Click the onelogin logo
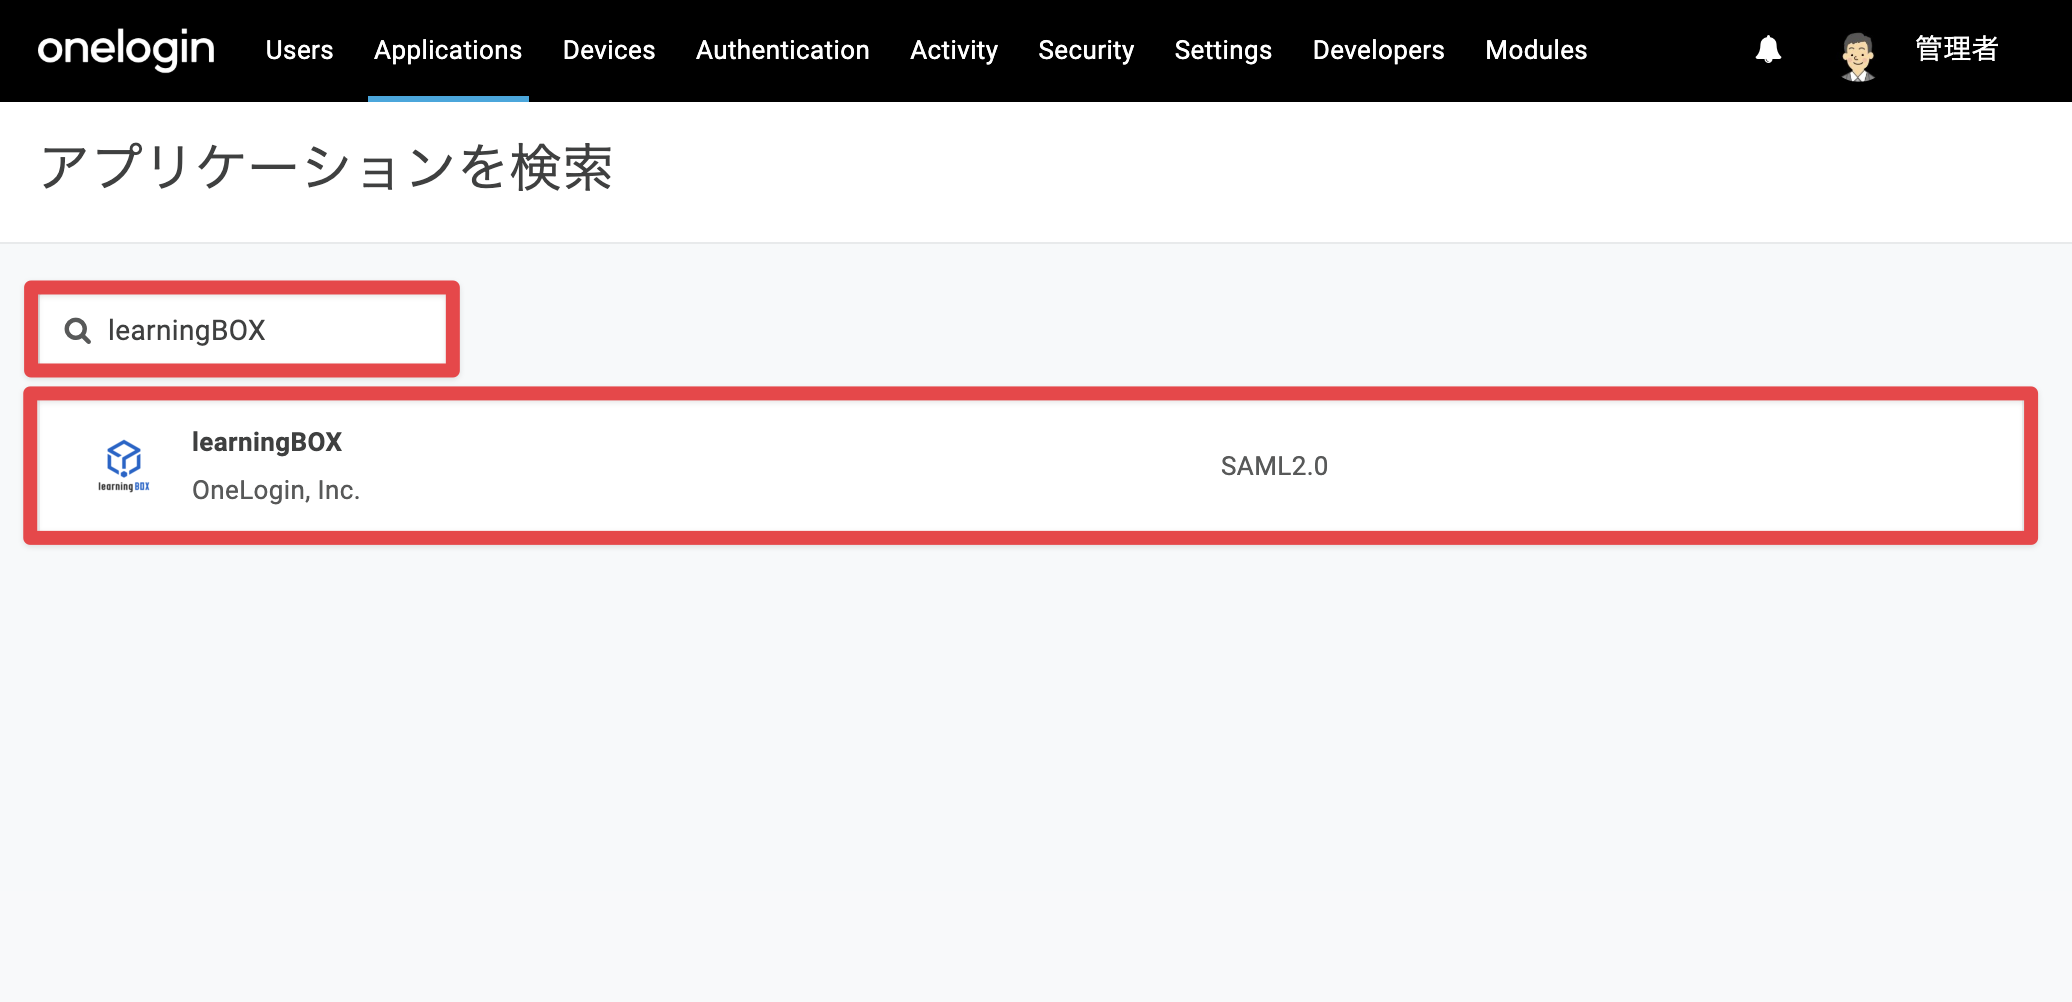Screen dimensions: 2072x1002 pos(126,50)
